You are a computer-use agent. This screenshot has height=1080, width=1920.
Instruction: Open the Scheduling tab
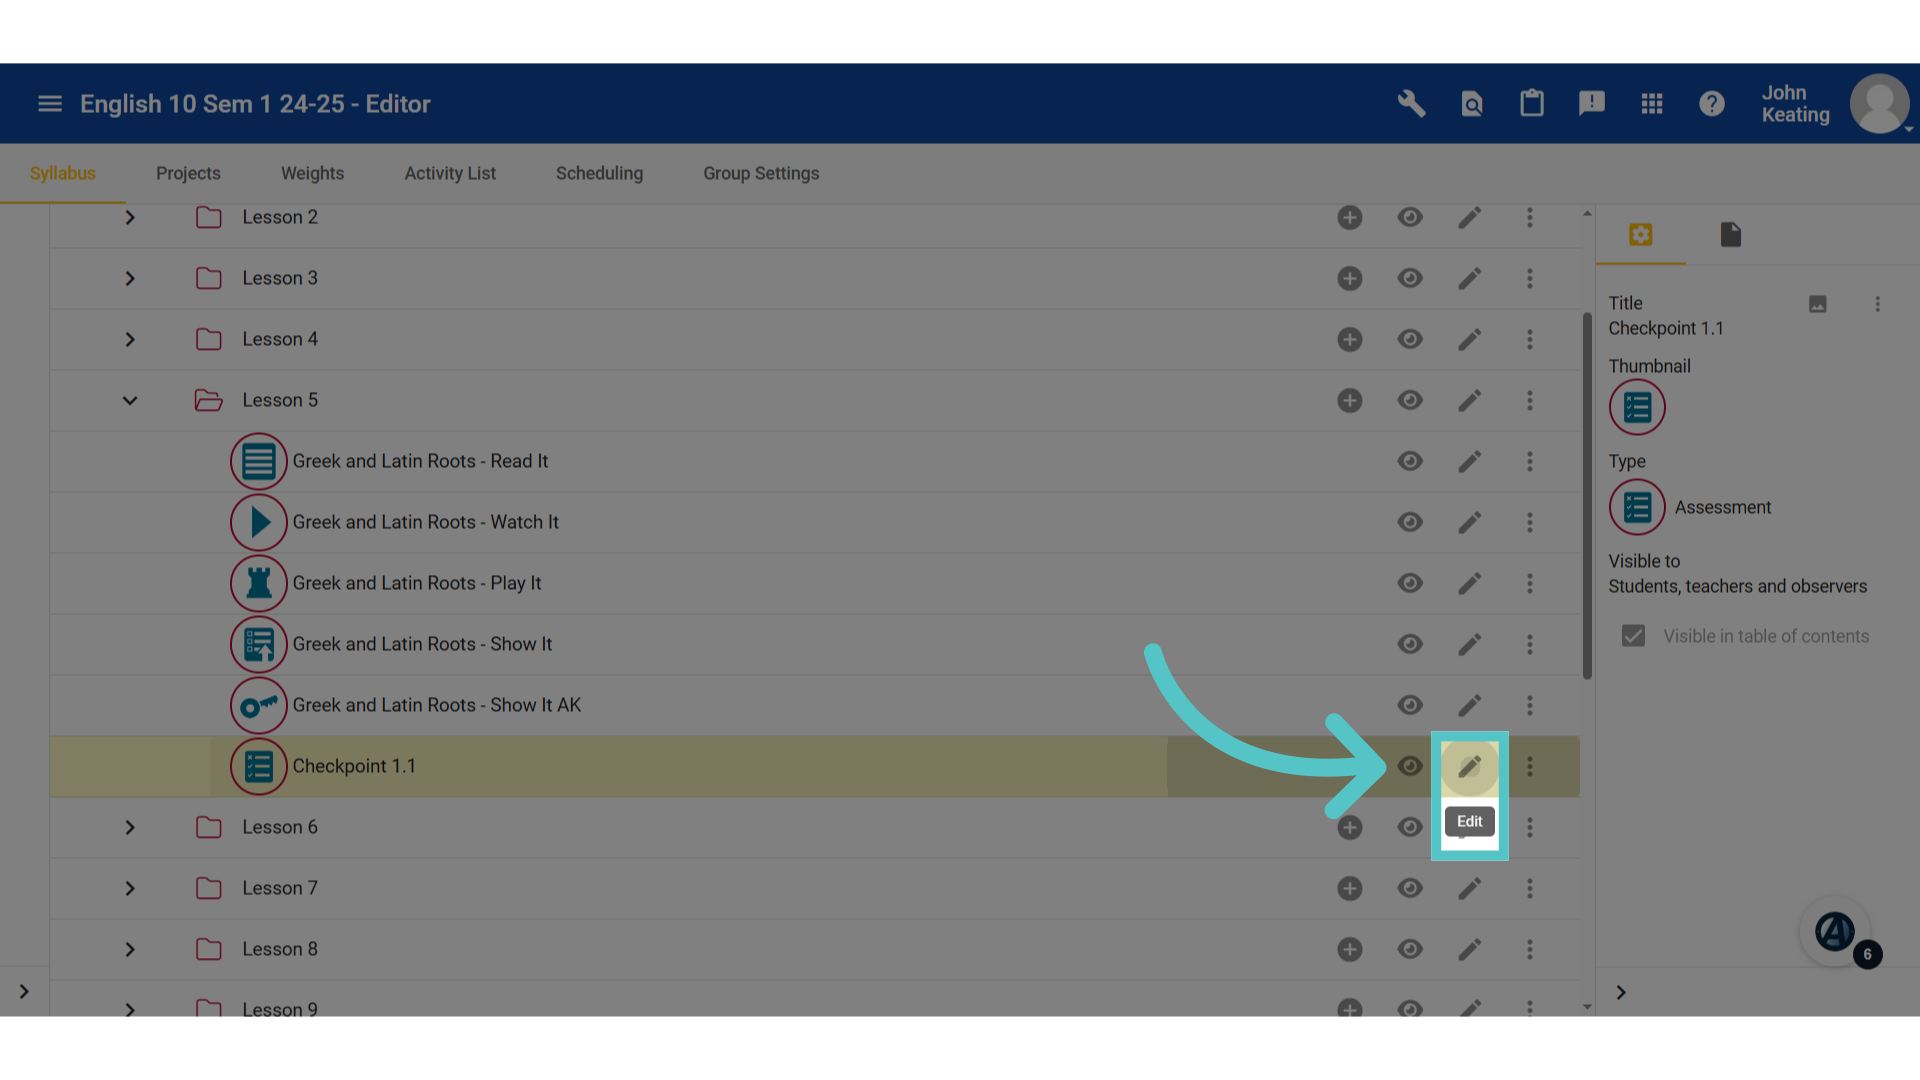[599, 174]
